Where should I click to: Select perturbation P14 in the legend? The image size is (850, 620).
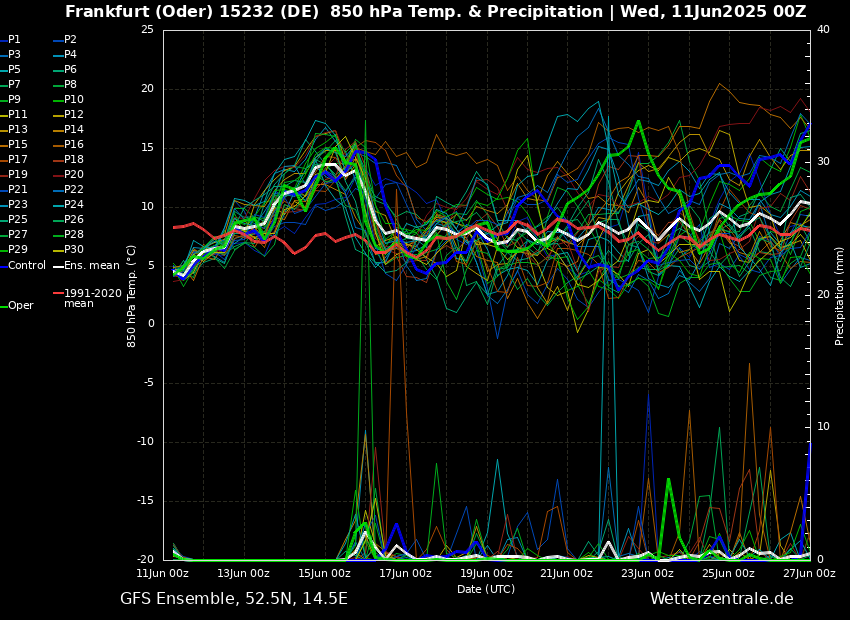(x=68, y=130)
